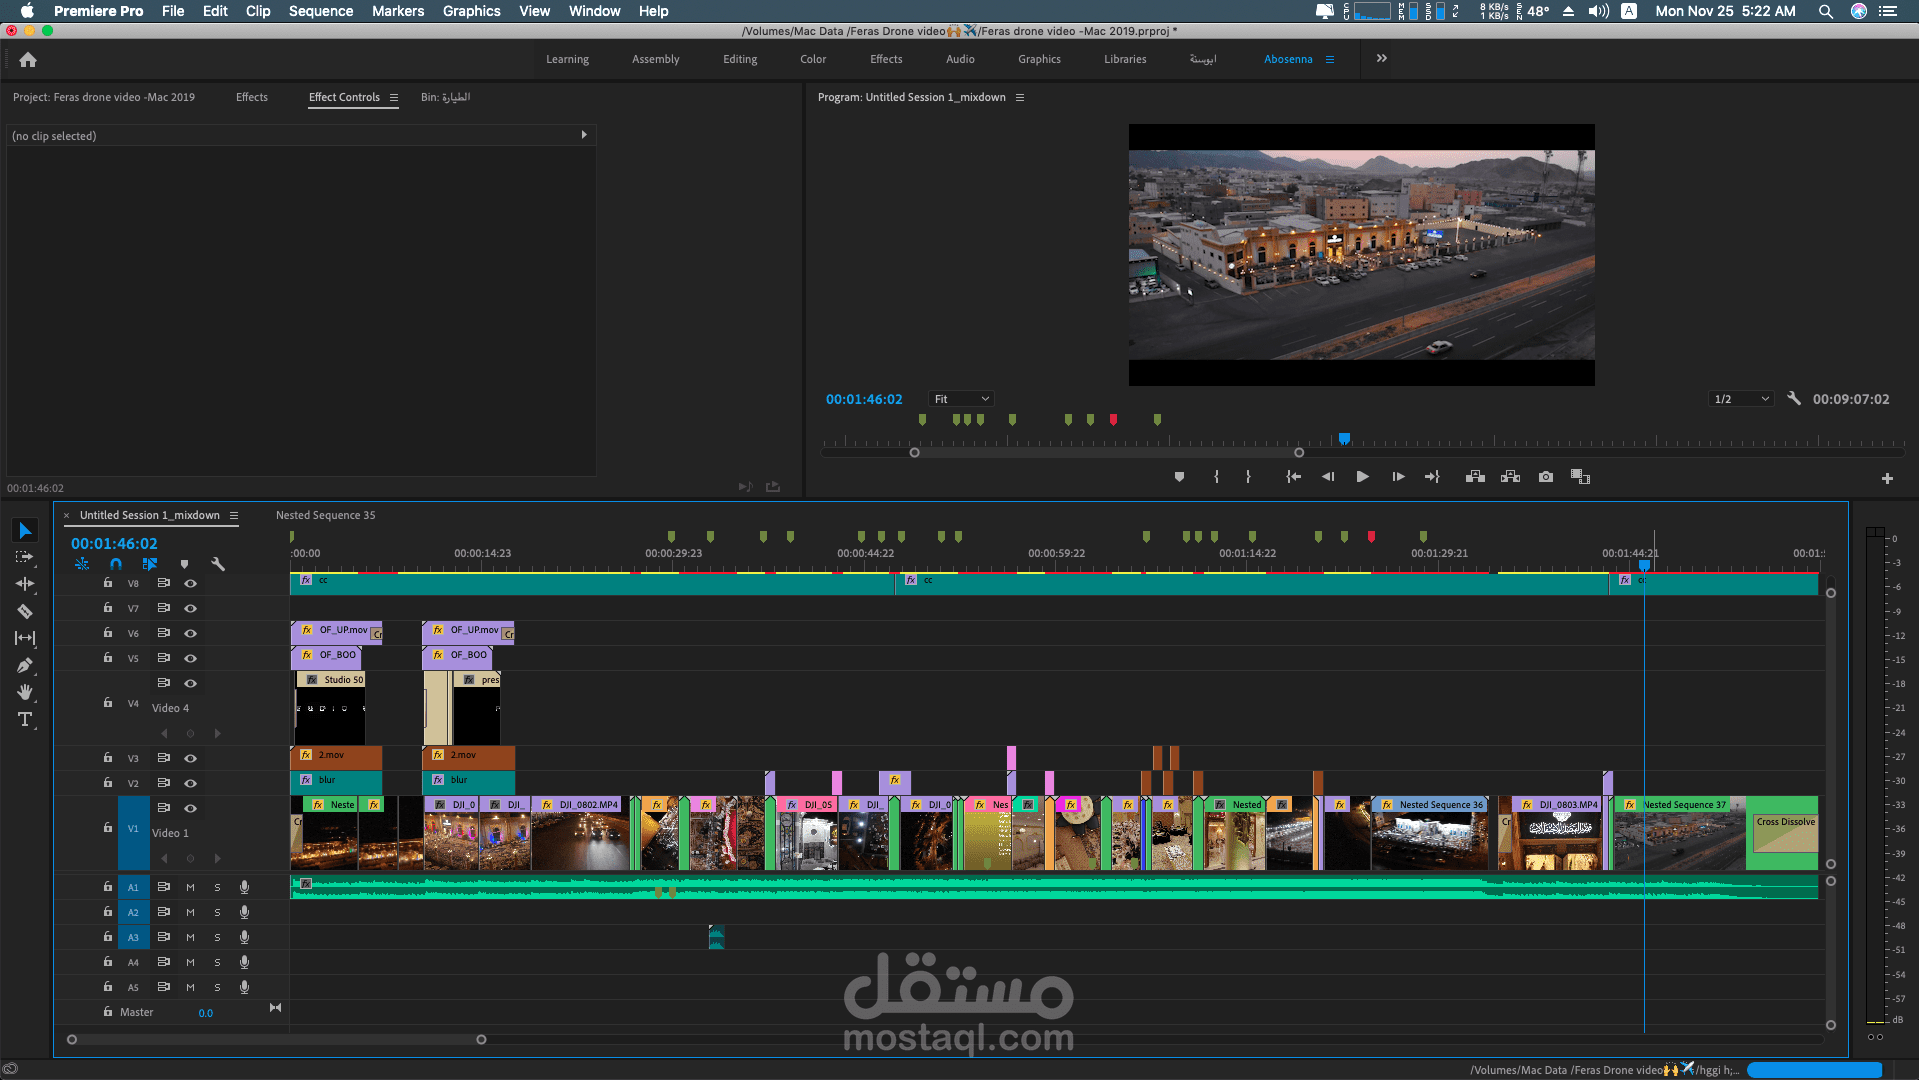Select the Selection tool arrow
The width and height of the screenshot is (1919, 1080).
click(25, 530)
